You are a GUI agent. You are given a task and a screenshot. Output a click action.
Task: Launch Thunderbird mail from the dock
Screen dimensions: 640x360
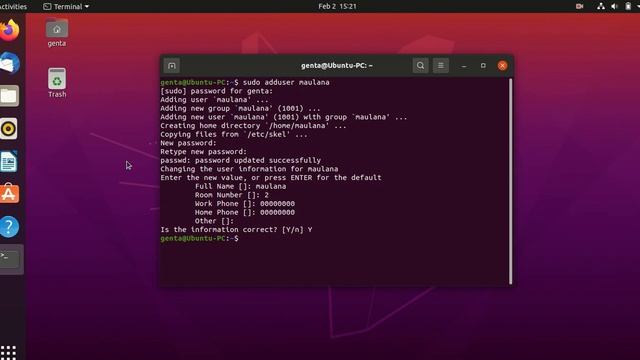pyautogui.click(x=9, y=63)
